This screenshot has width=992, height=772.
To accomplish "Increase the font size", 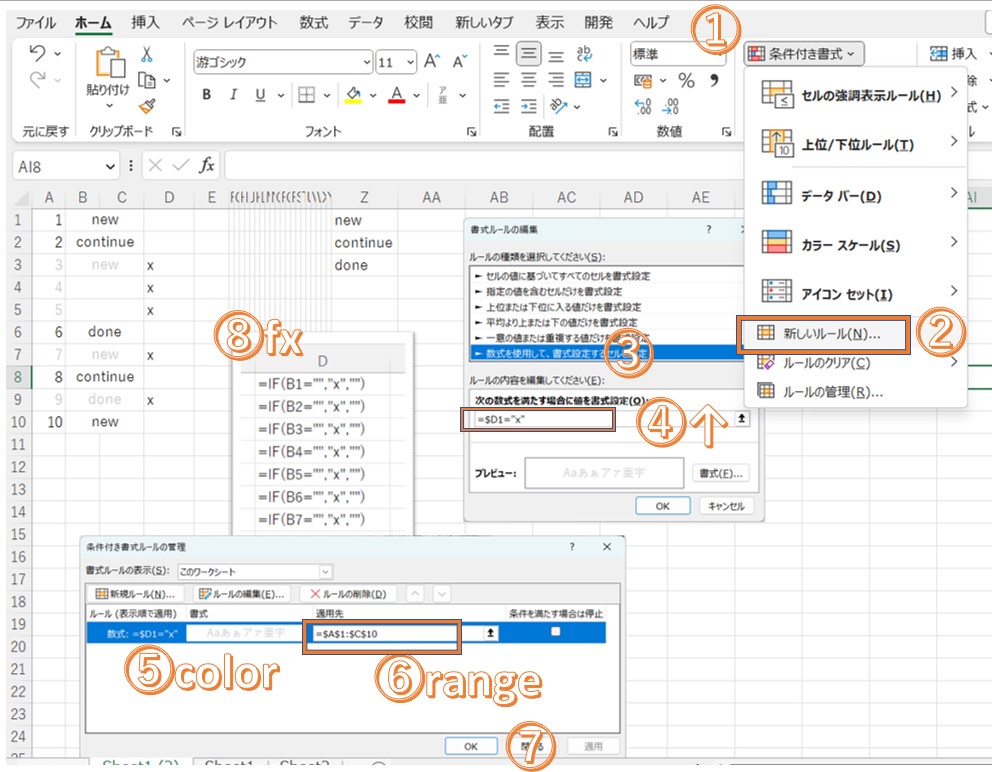I will (431, 60).
